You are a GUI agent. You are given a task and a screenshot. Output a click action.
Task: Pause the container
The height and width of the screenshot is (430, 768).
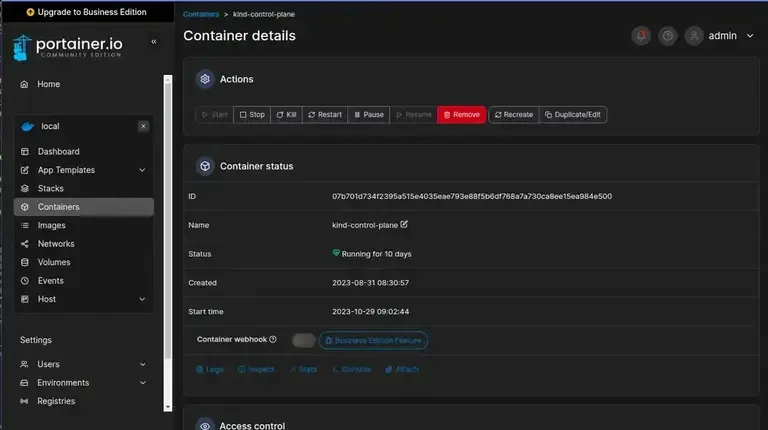point(369,115)
